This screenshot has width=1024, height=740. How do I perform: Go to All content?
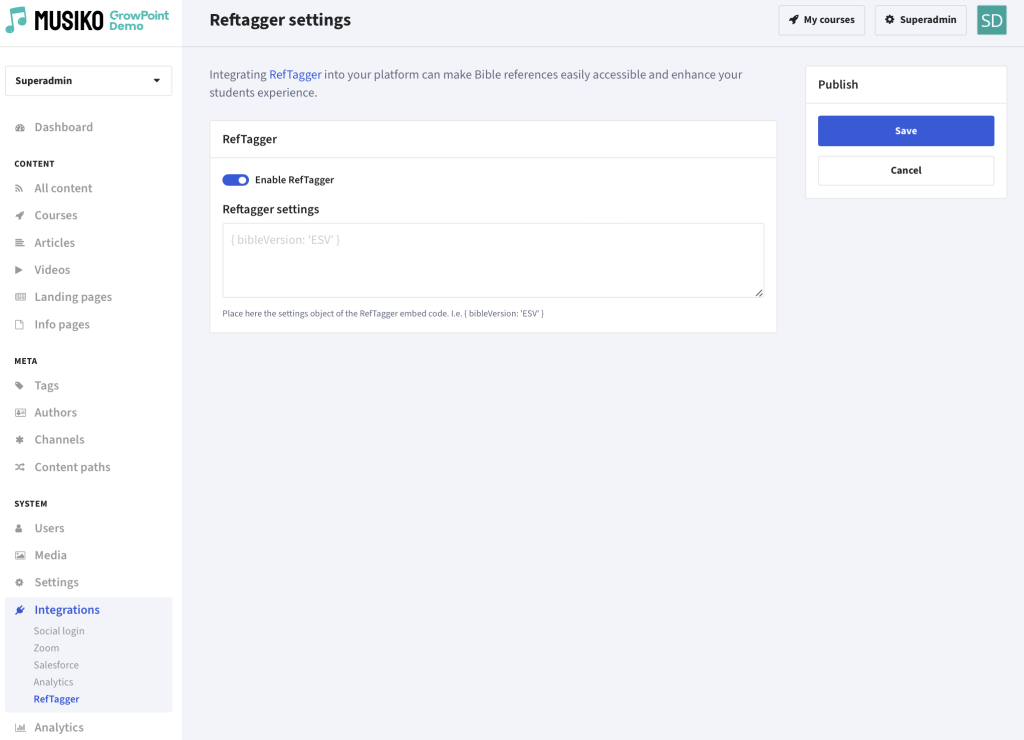[x=63, y=188]
